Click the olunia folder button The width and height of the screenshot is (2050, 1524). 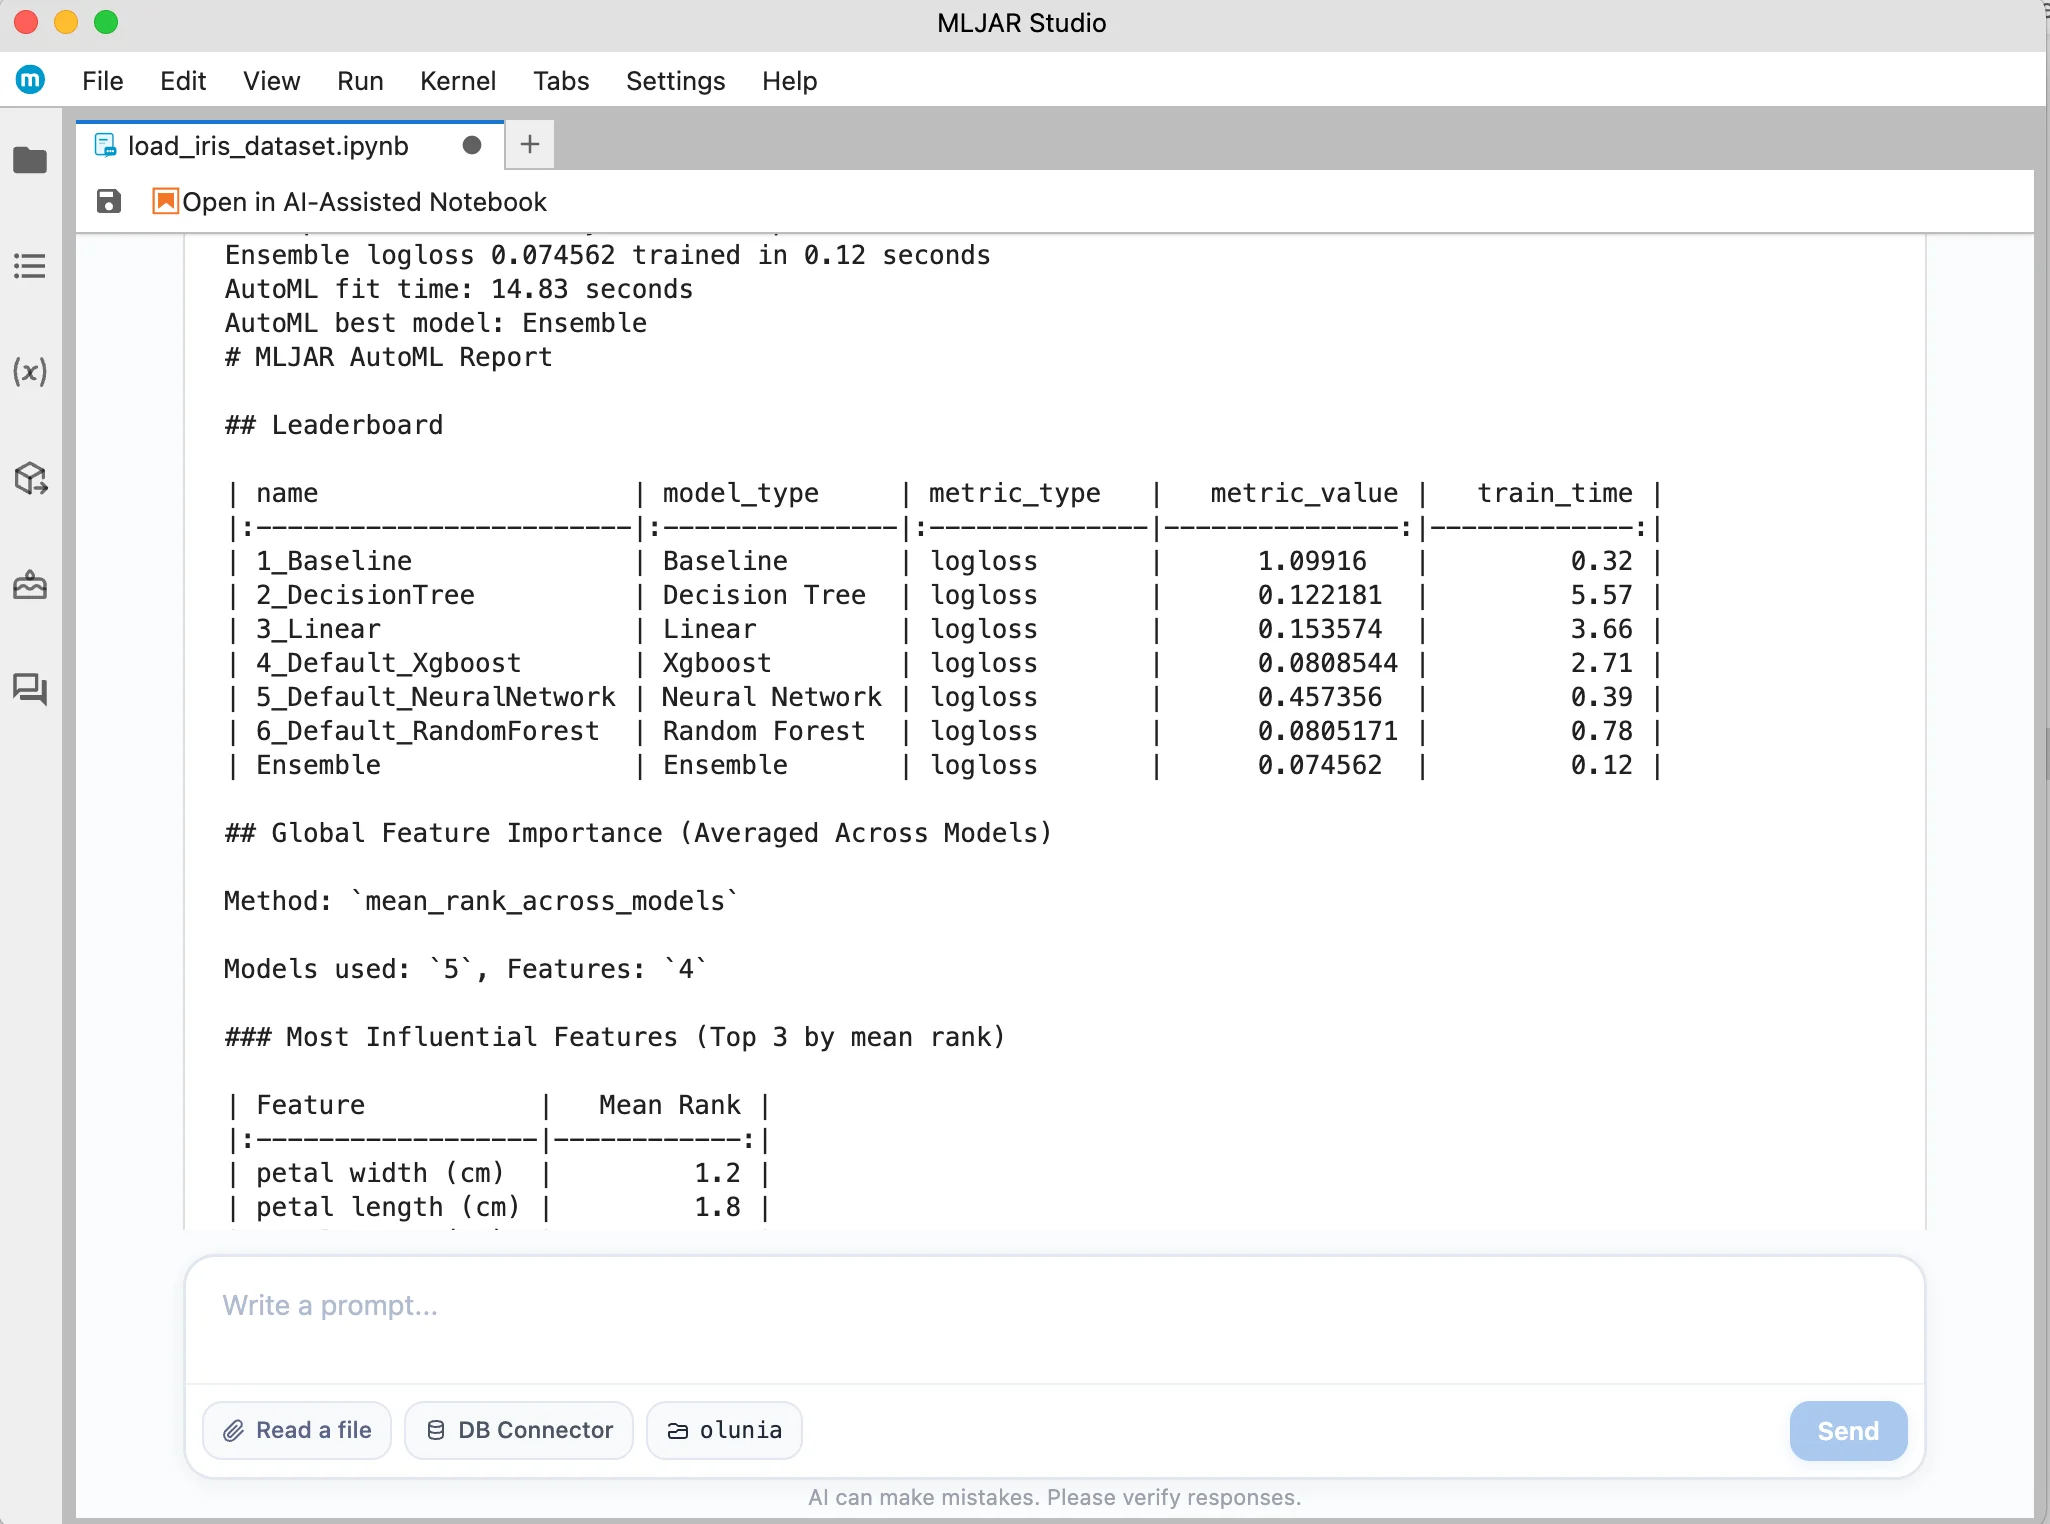(x=724, y=1430)
